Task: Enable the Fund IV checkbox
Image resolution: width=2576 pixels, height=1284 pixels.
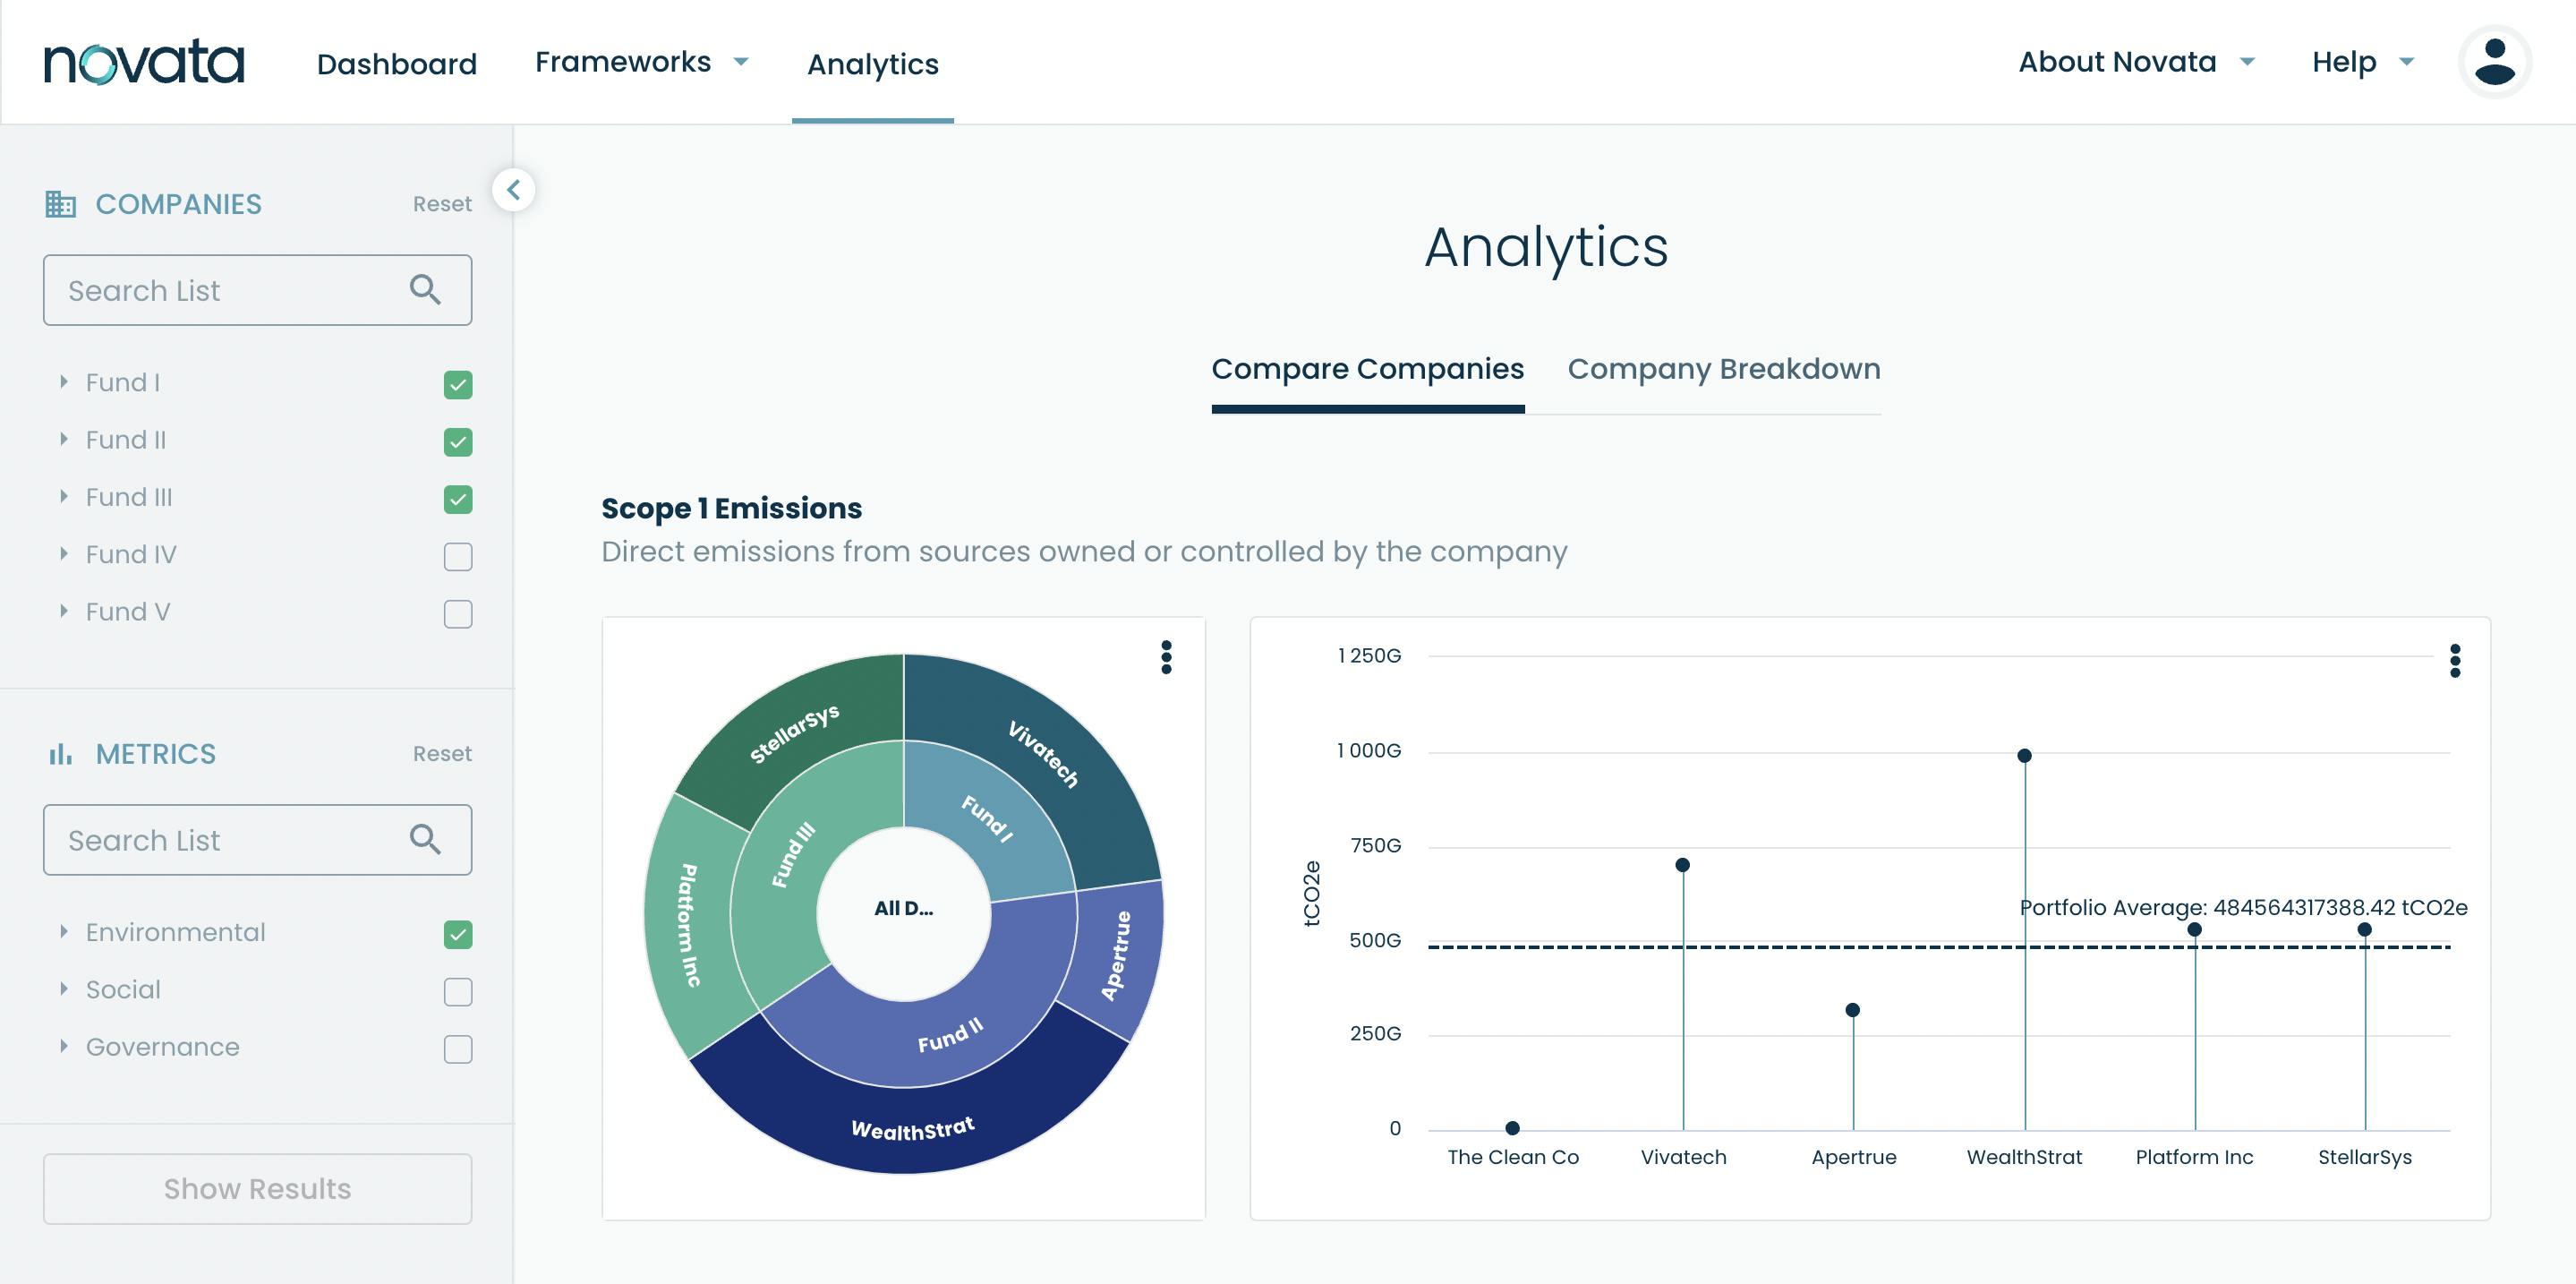Action: (x=458, y=556)
